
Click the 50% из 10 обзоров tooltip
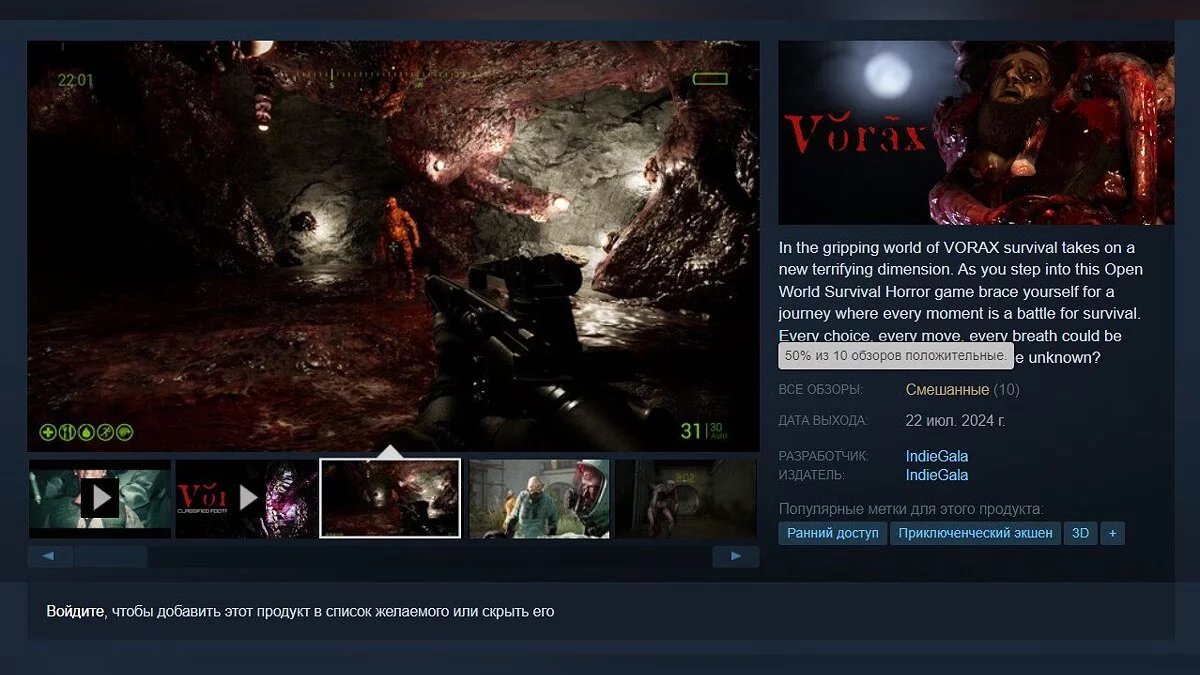tap(895, 356)
